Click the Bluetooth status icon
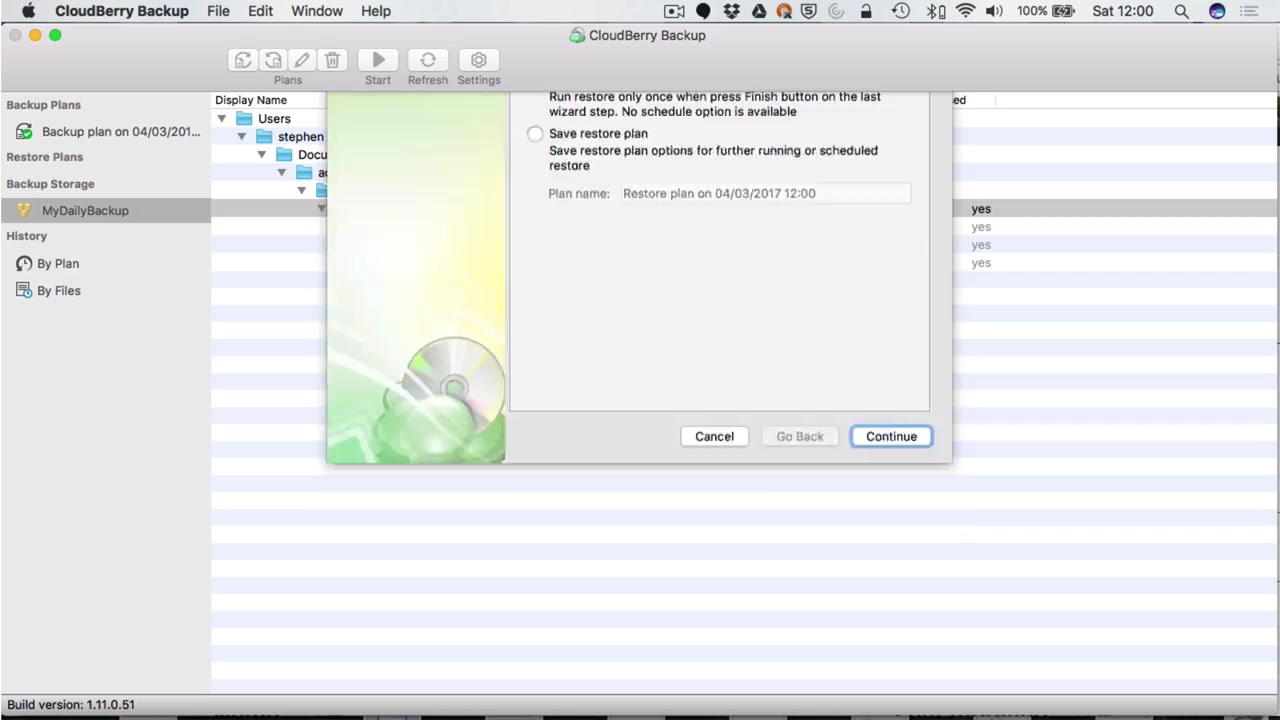Image resolution: width=1280 pixels, height=720 pixels. [x=935, y=11]
